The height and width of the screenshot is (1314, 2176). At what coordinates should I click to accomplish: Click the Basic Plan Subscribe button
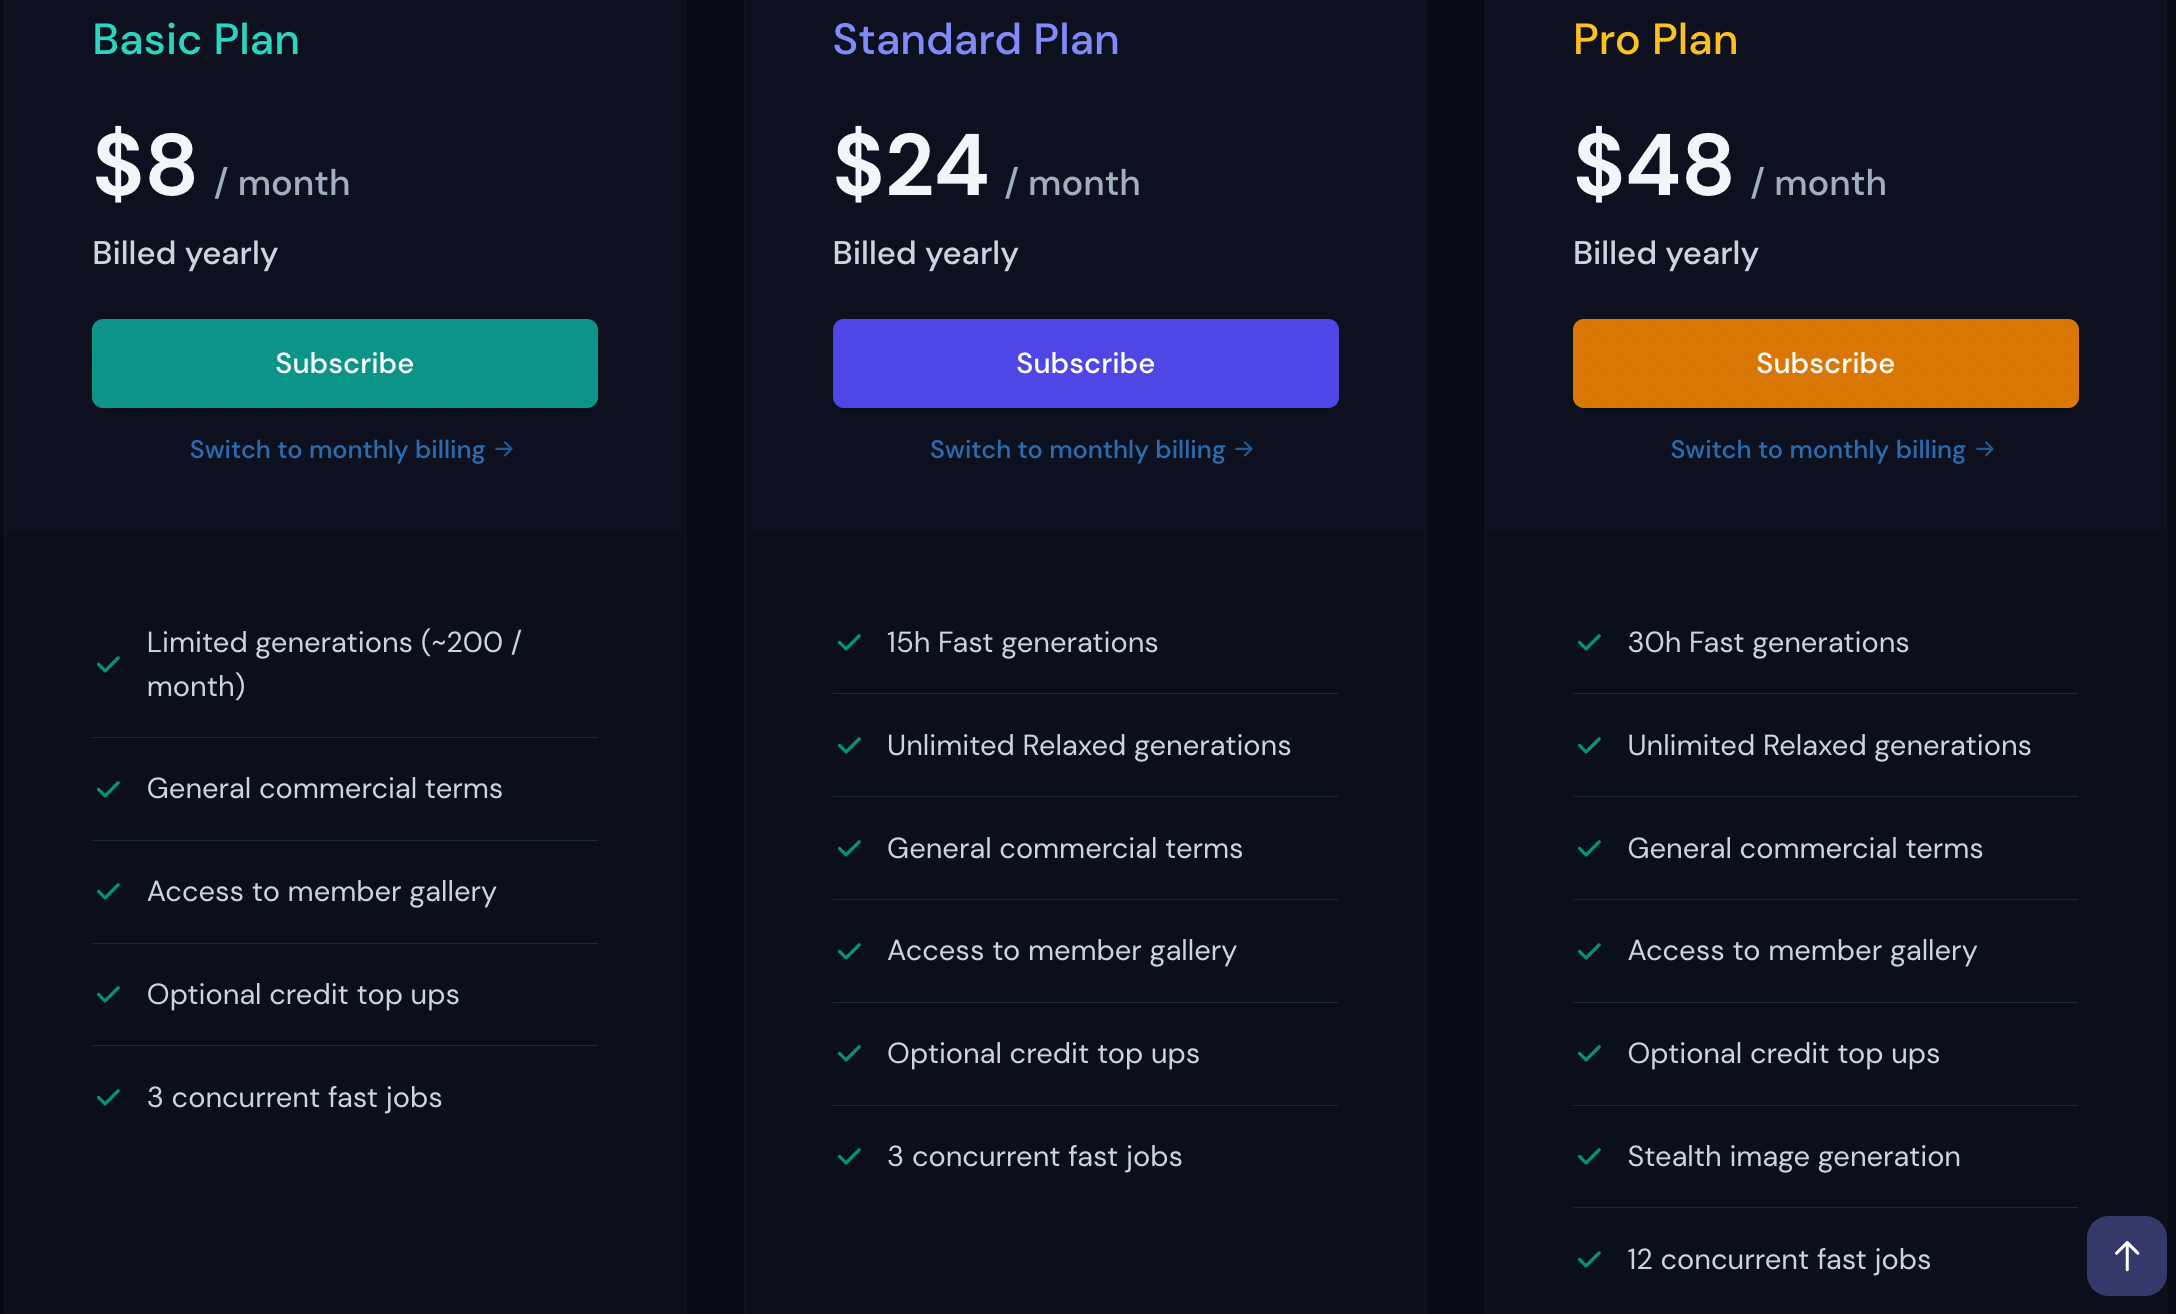343,362
